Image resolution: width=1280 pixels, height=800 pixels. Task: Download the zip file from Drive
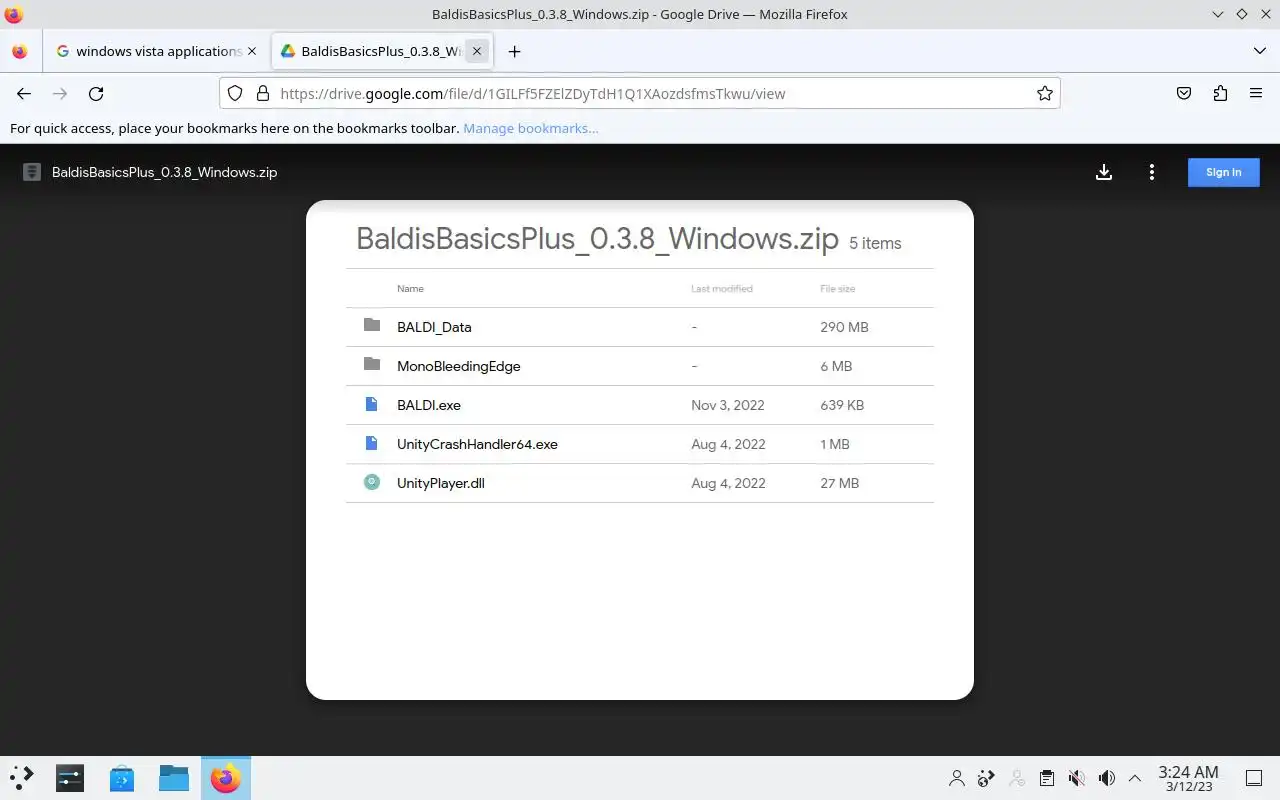pos(1104,172)
